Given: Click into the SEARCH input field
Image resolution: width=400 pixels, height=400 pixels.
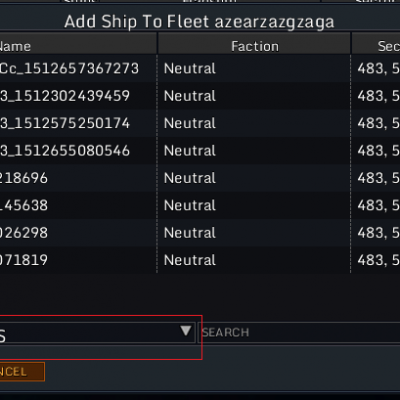Looking at the screenshot, I should [x=299, y=332].
